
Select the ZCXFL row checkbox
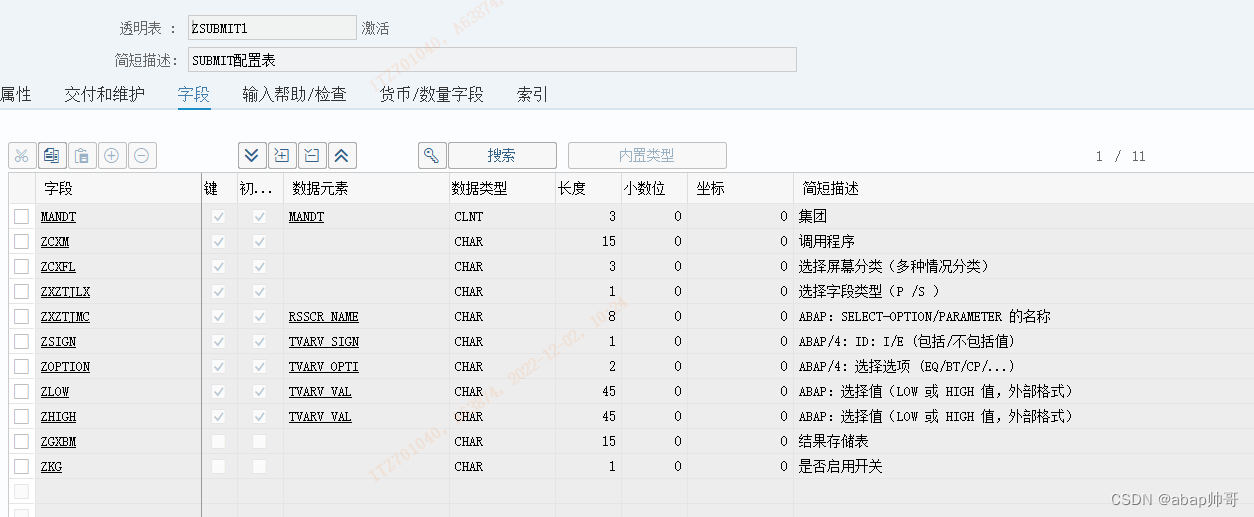tap(21, 266)
